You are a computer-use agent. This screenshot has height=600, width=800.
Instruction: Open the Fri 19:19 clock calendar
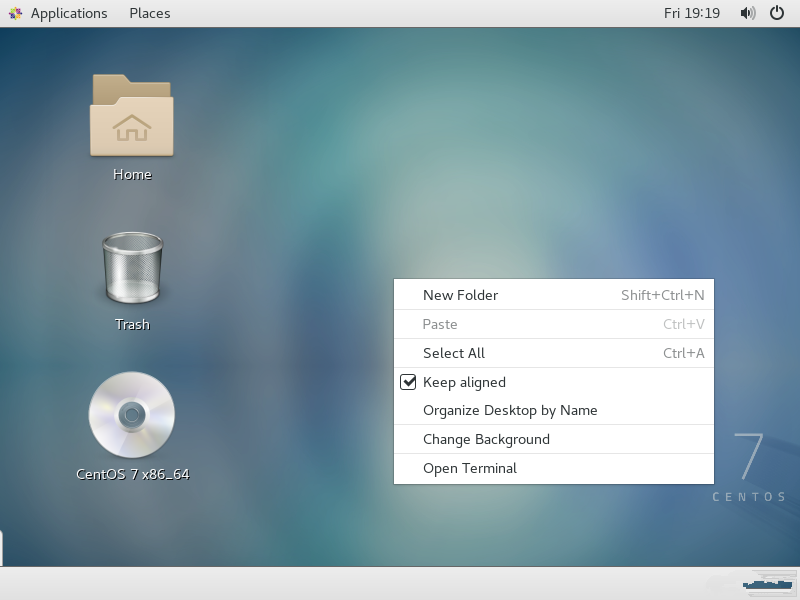click(691, 13)
